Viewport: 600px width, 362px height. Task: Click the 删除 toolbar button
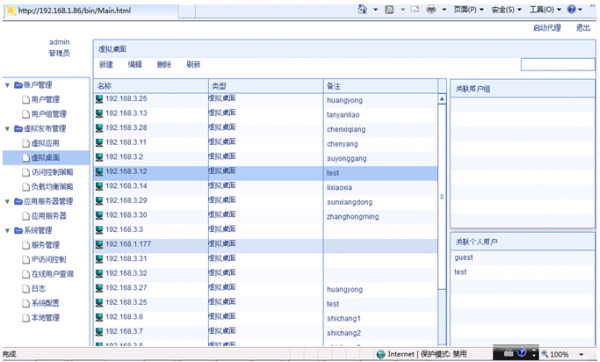[x=164, y=64]
